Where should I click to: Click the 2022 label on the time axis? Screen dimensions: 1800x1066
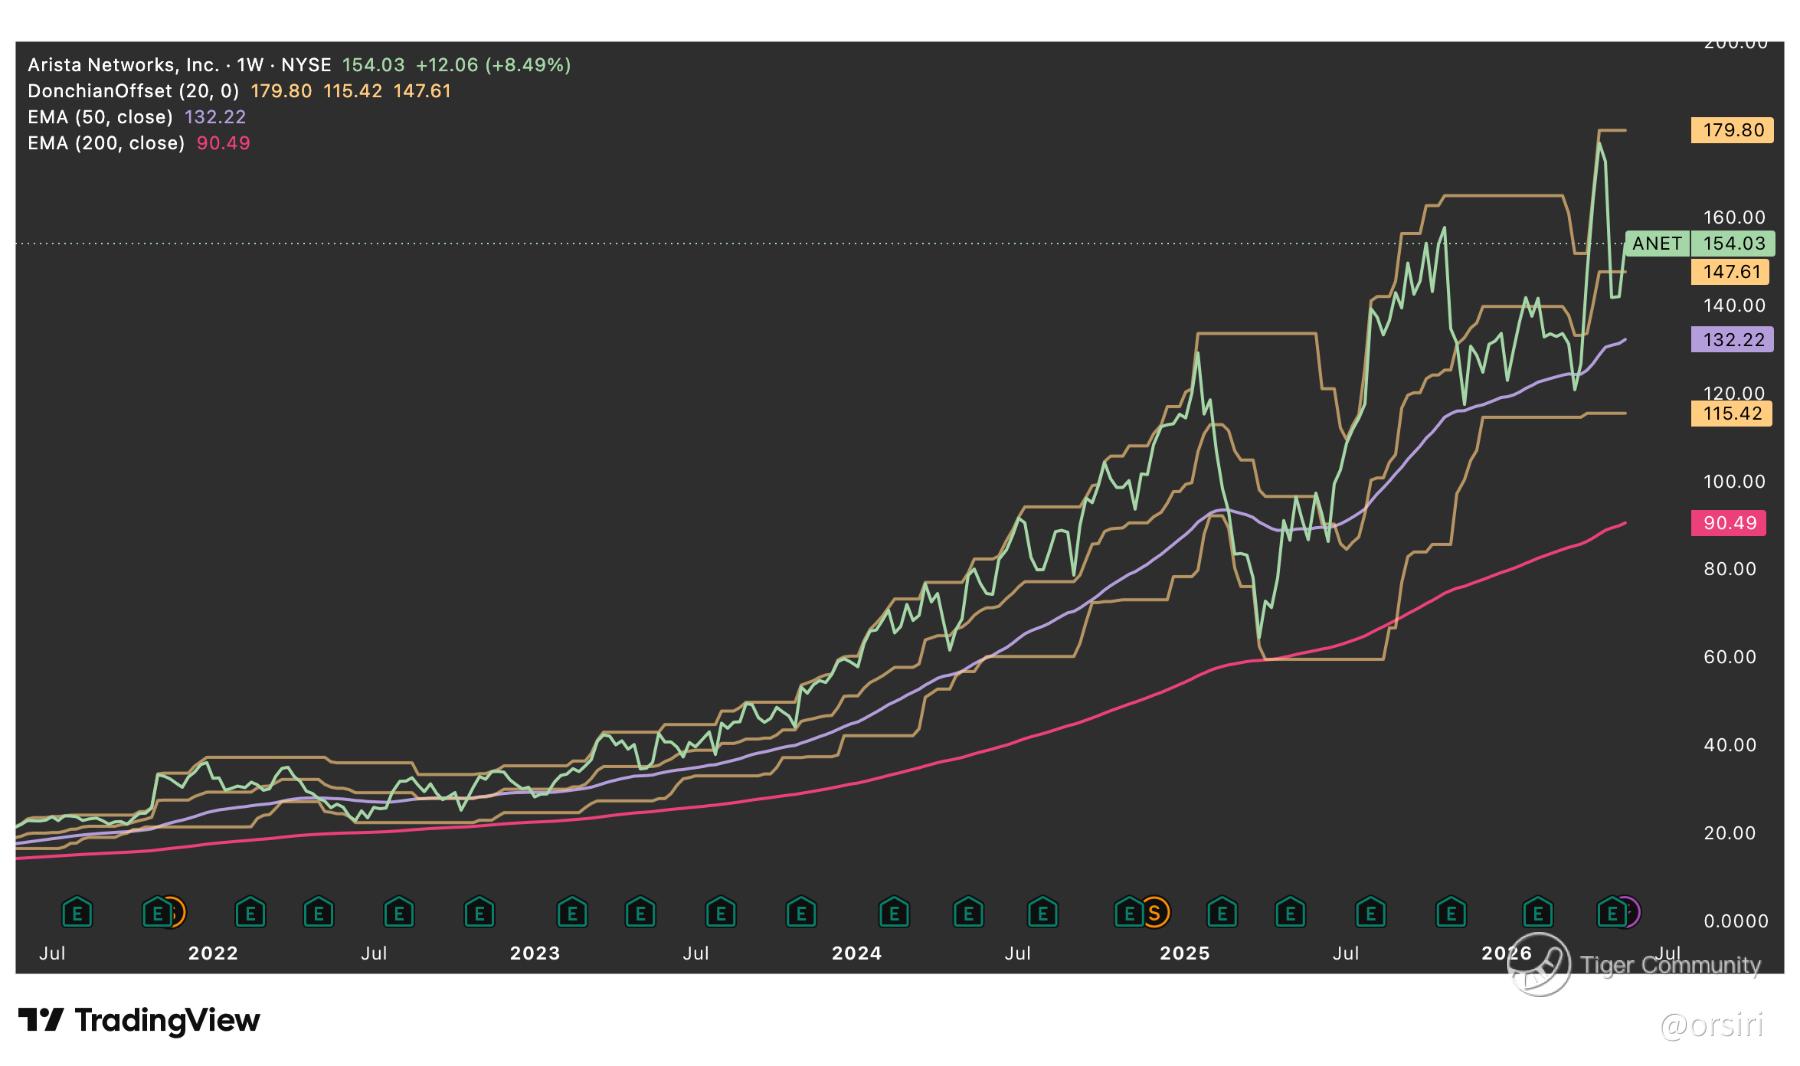(x=213, y=953)
